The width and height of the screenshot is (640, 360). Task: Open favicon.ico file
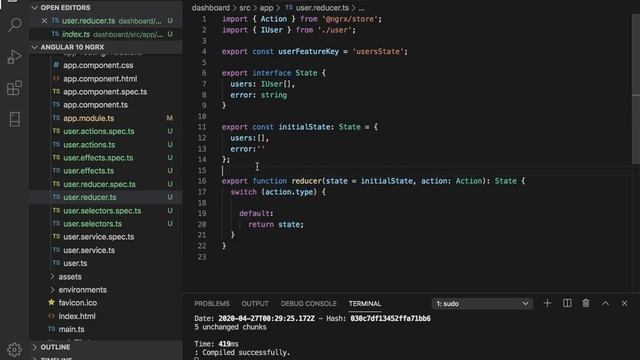(x=78, y=302)
